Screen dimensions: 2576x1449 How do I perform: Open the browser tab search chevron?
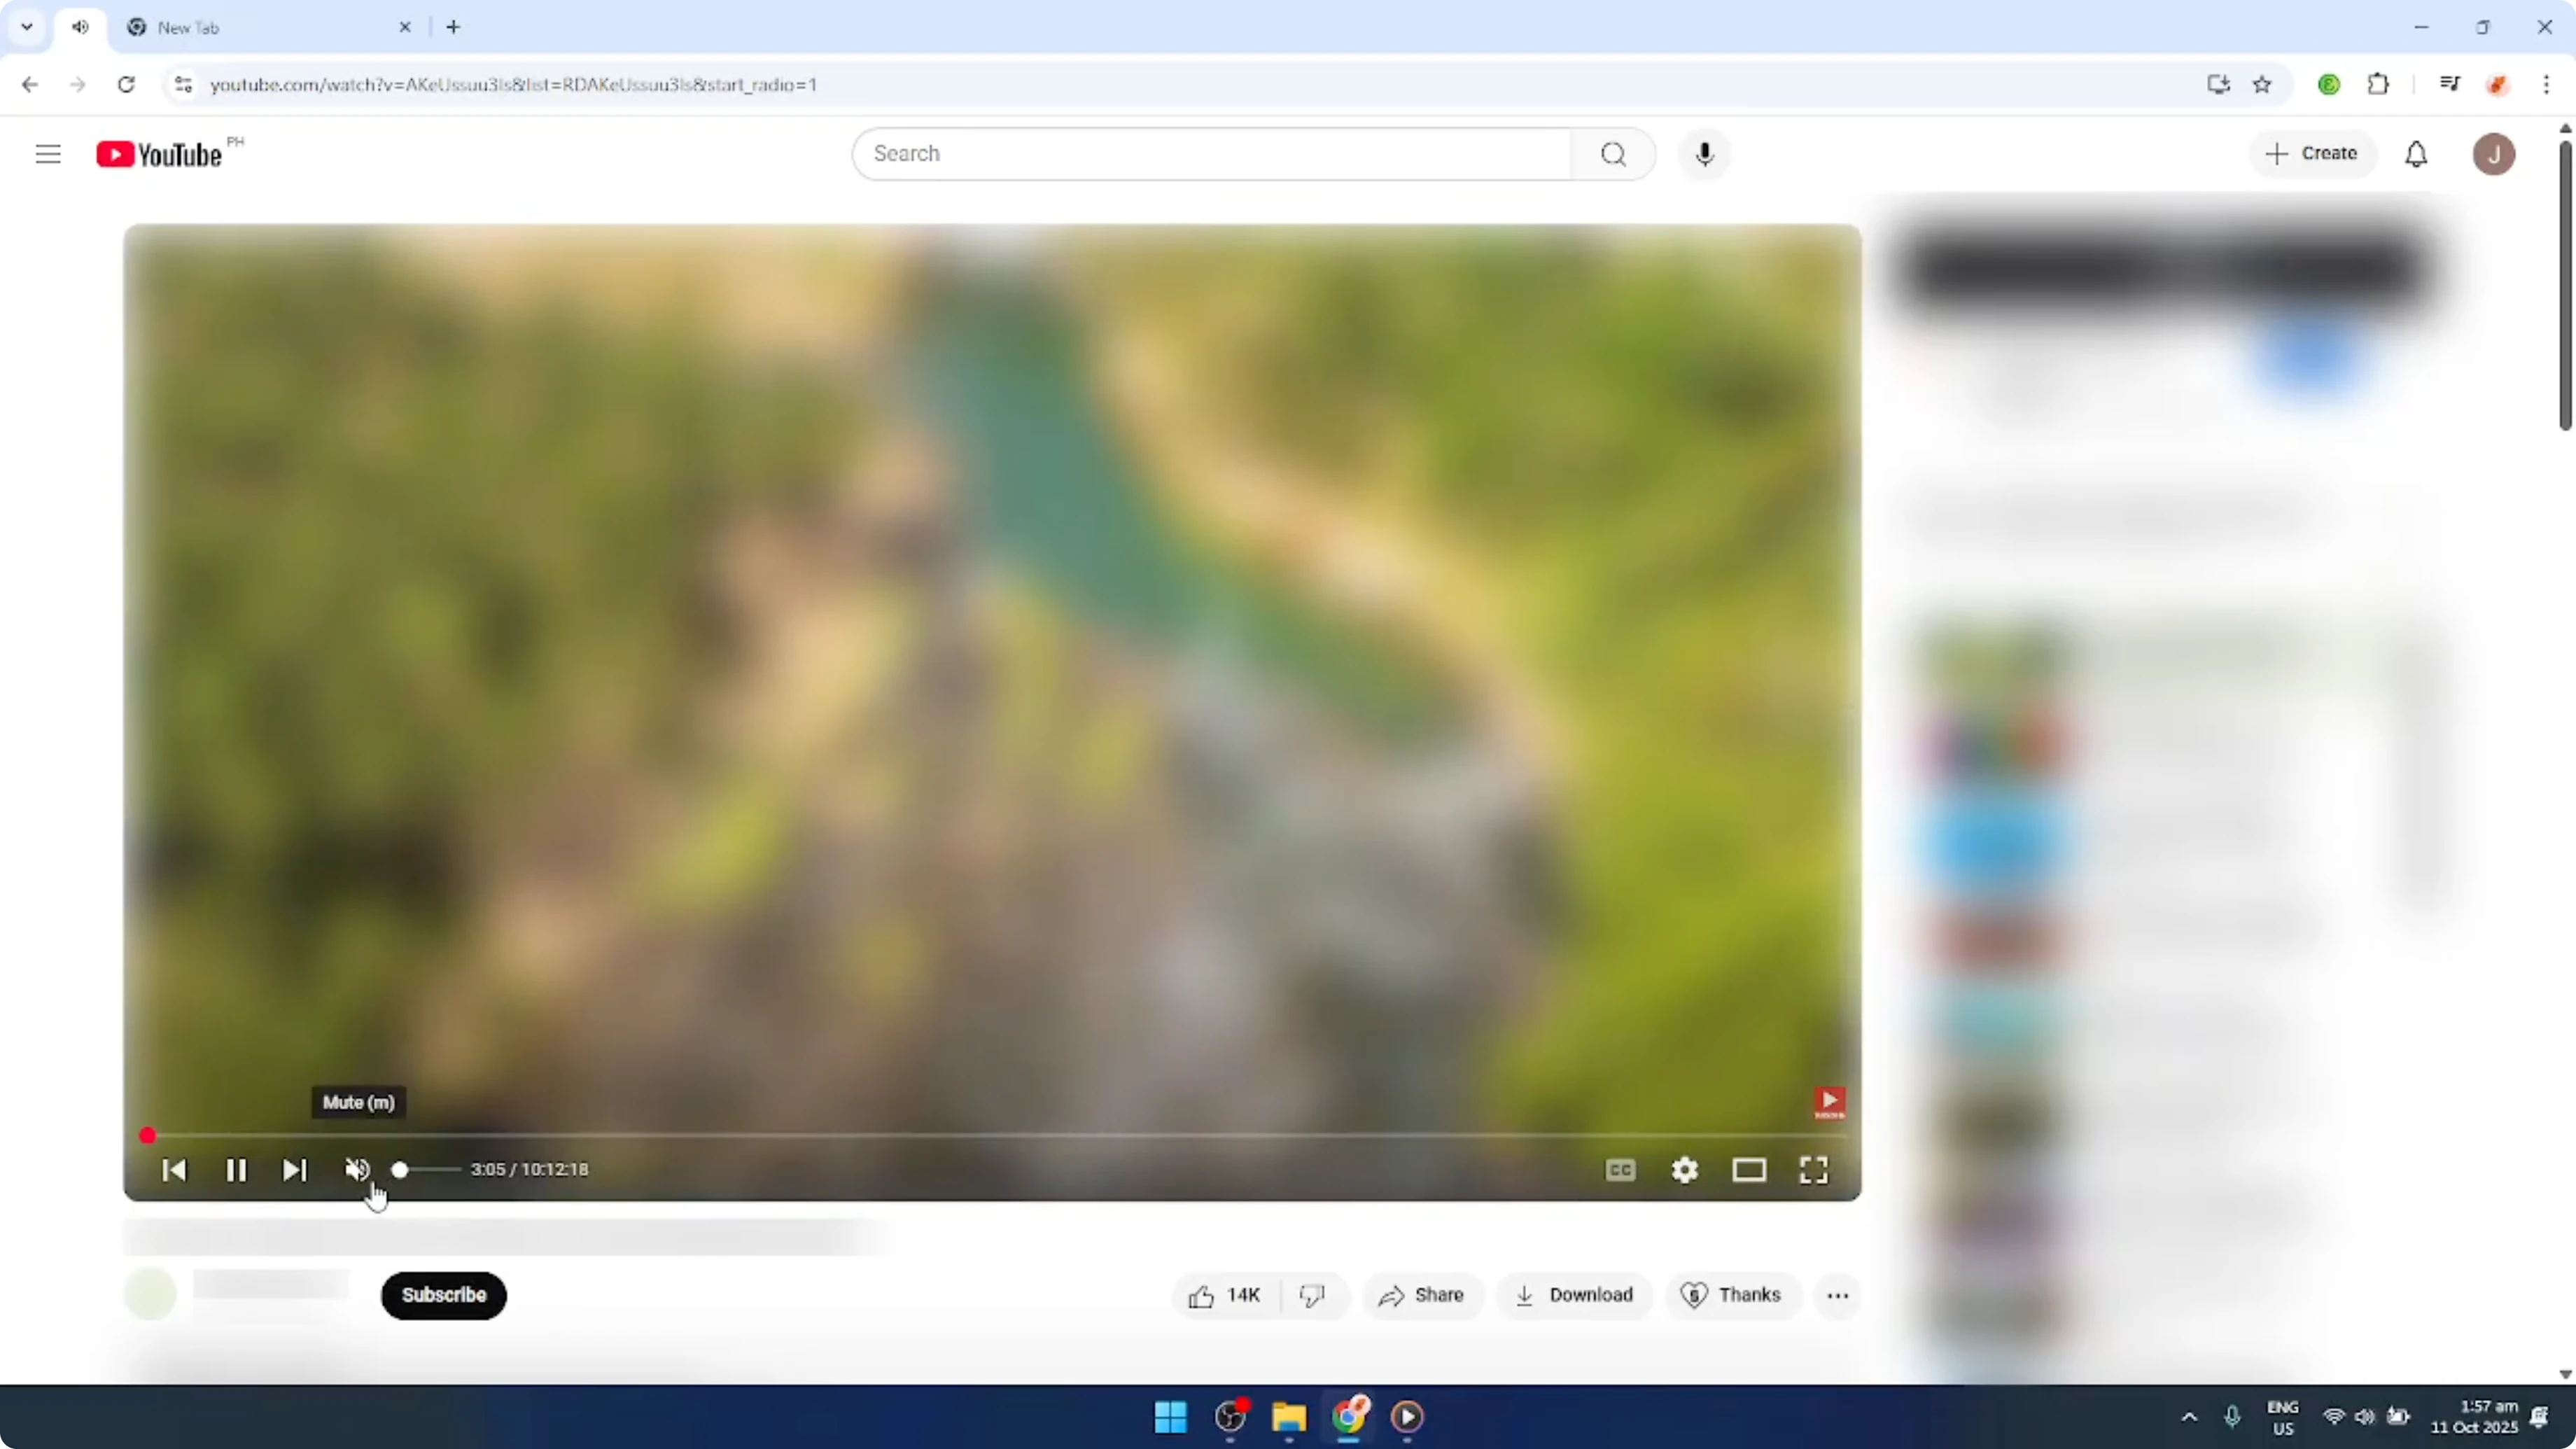27,27
